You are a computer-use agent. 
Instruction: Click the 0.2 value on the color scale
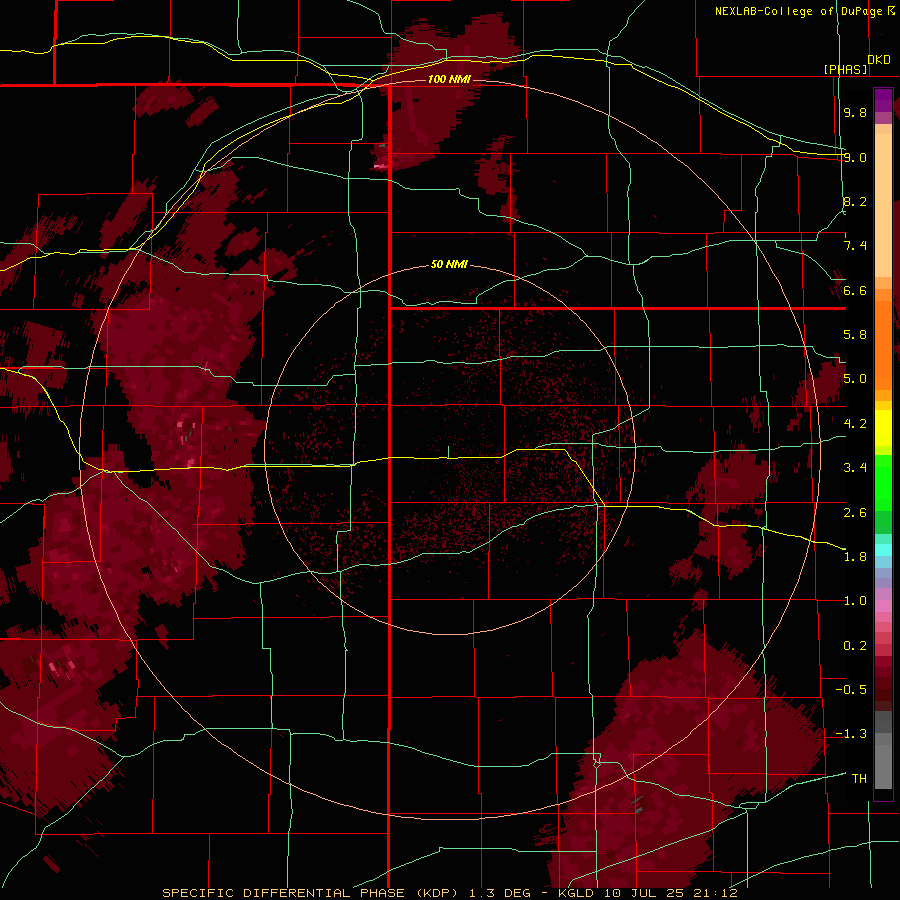(855, 646)
